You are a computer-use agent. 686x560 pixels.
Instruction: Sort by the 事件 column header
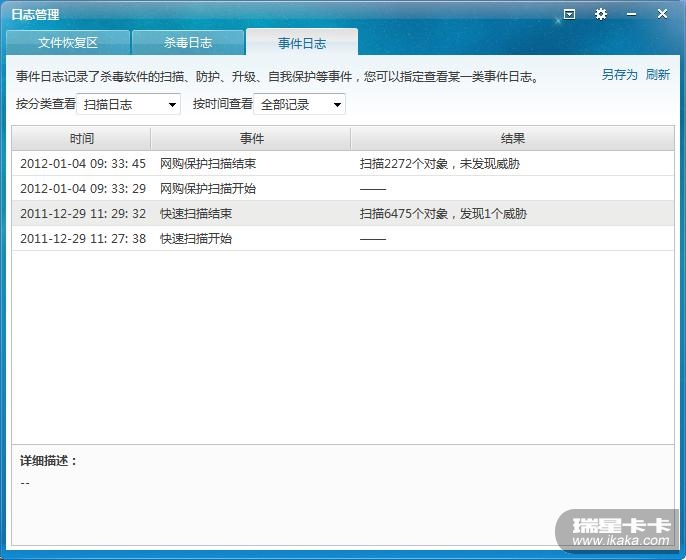tap(251, 139)
